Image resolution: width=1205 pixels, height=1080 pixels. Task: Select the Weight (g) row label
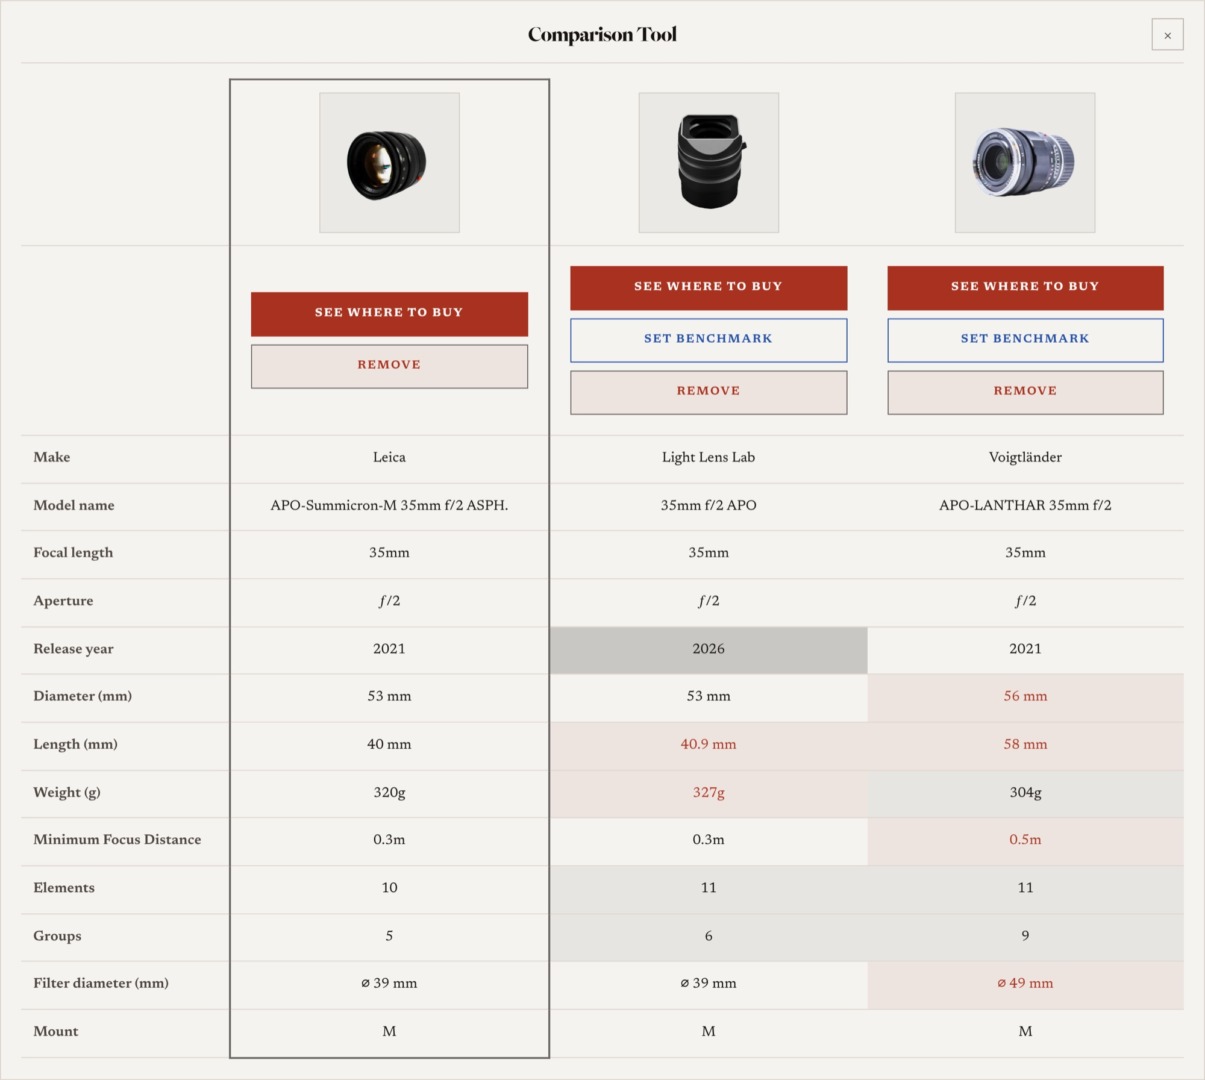[x=67, y=792]
